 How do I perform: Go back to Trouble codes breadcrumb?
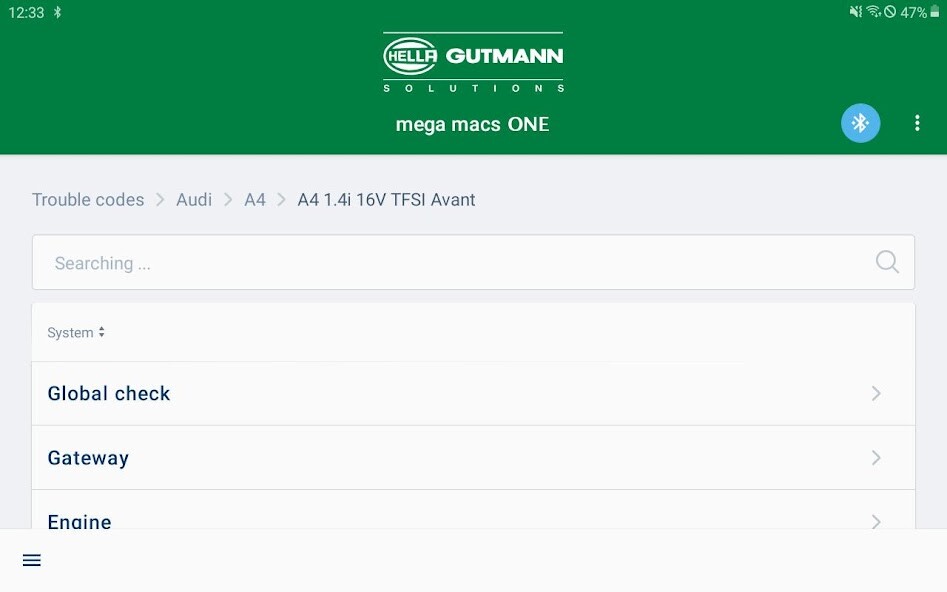(88, 200)
